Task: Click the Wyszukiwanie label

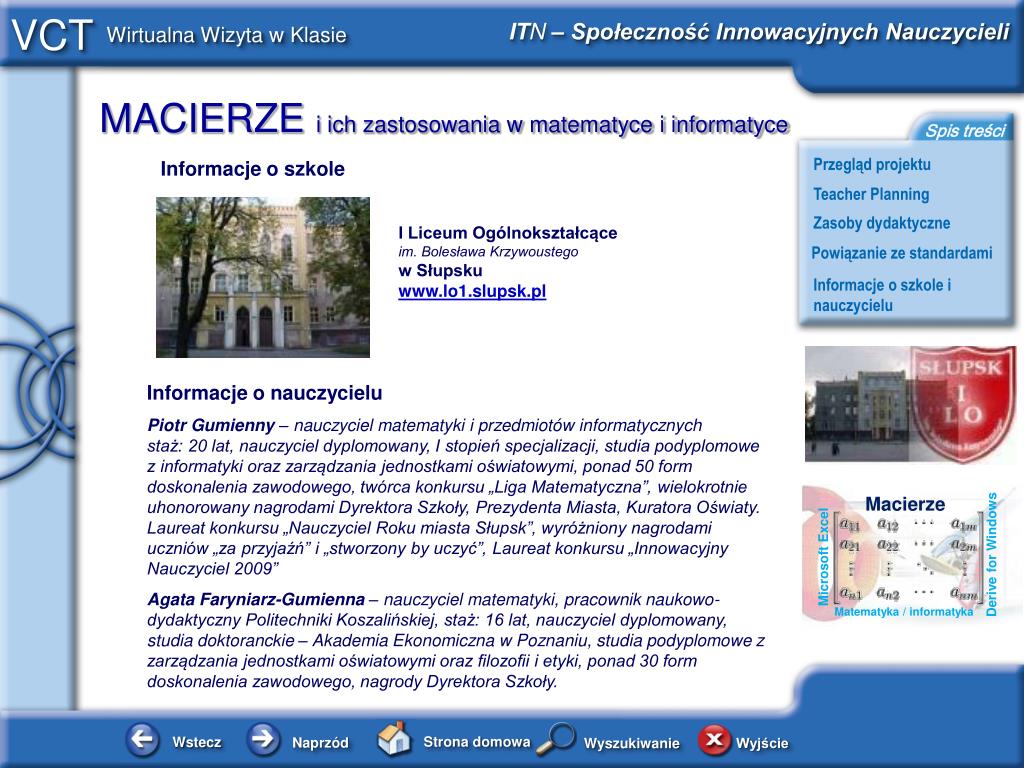Action: coord(632,743)
